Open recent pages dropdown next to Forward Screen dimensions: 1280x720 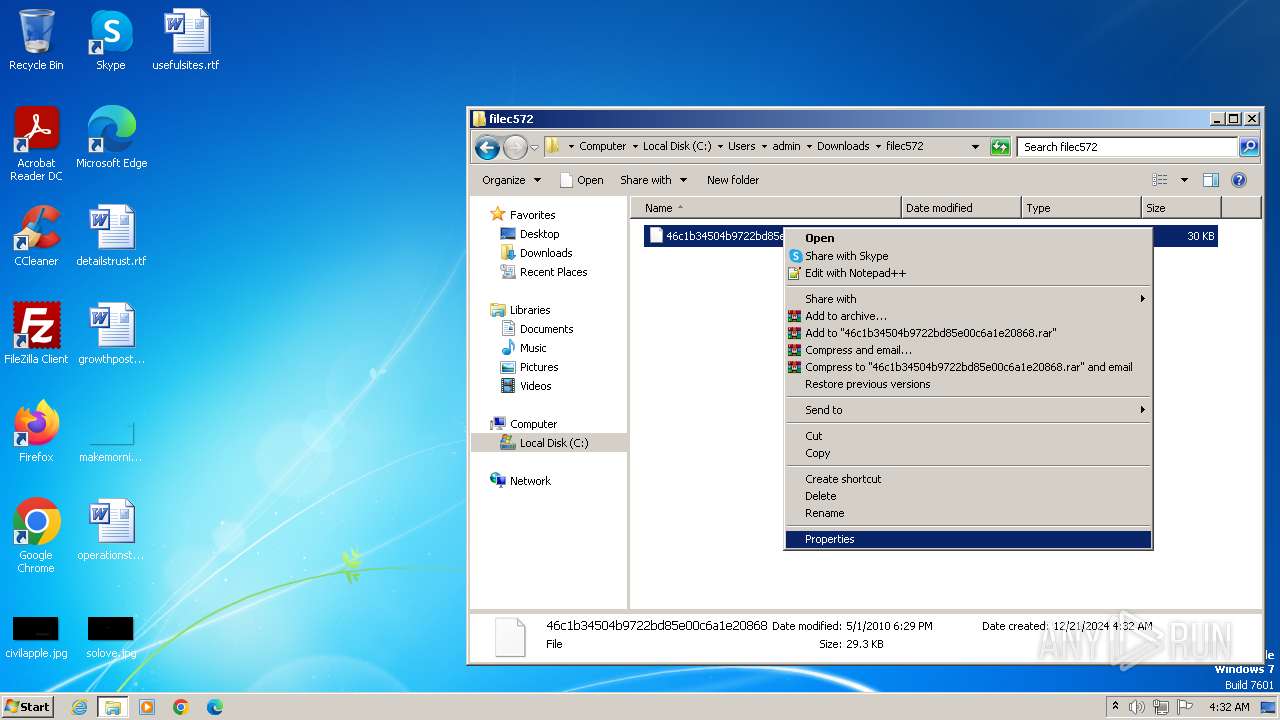pos(534,147)
